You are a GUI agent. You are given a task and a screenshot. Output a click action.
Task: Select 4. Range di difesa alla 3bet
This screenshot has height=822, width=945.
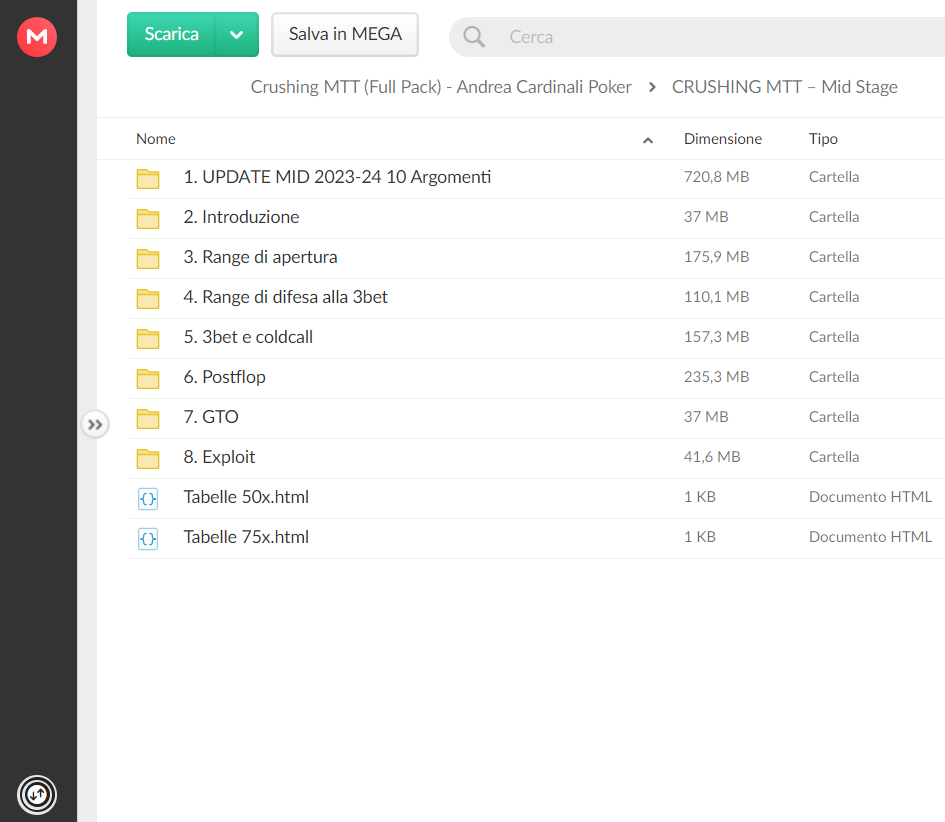pyautogui.click(x=537, y=298)
